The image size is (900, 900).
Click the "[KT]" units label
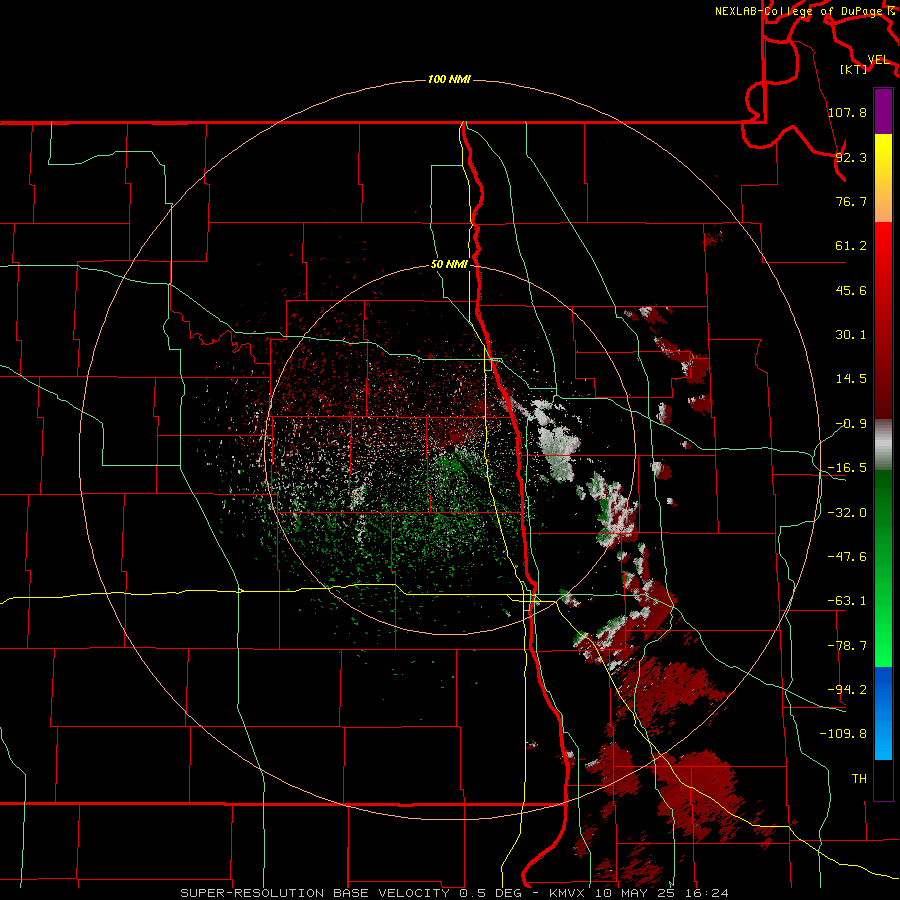click(854, 69)
